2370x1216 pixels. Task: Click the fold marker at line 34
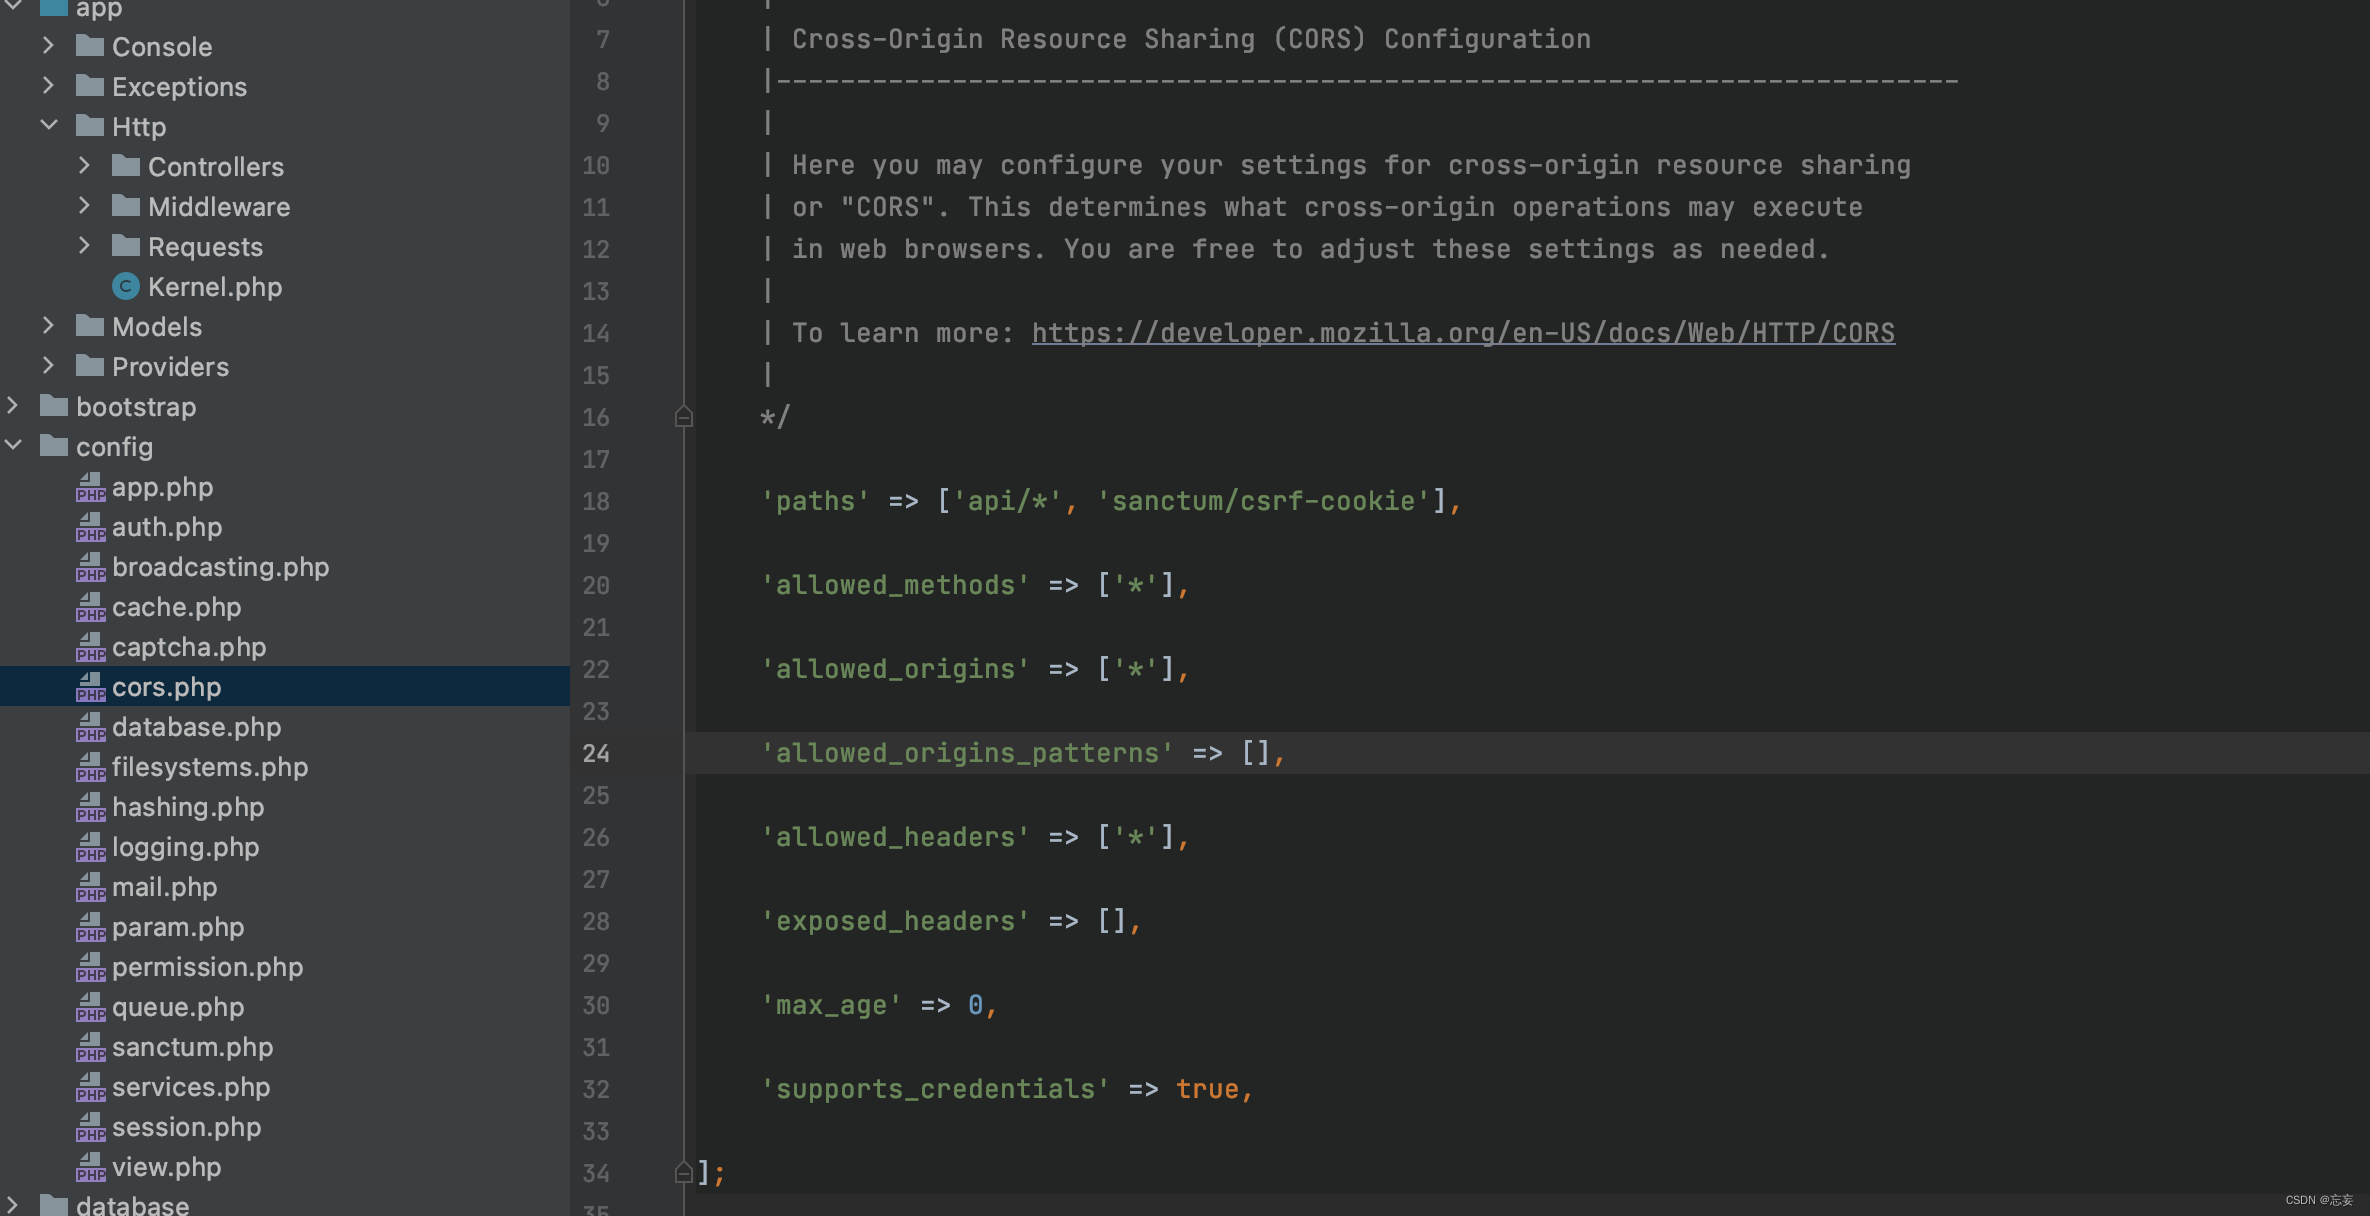click(684, 1172)
